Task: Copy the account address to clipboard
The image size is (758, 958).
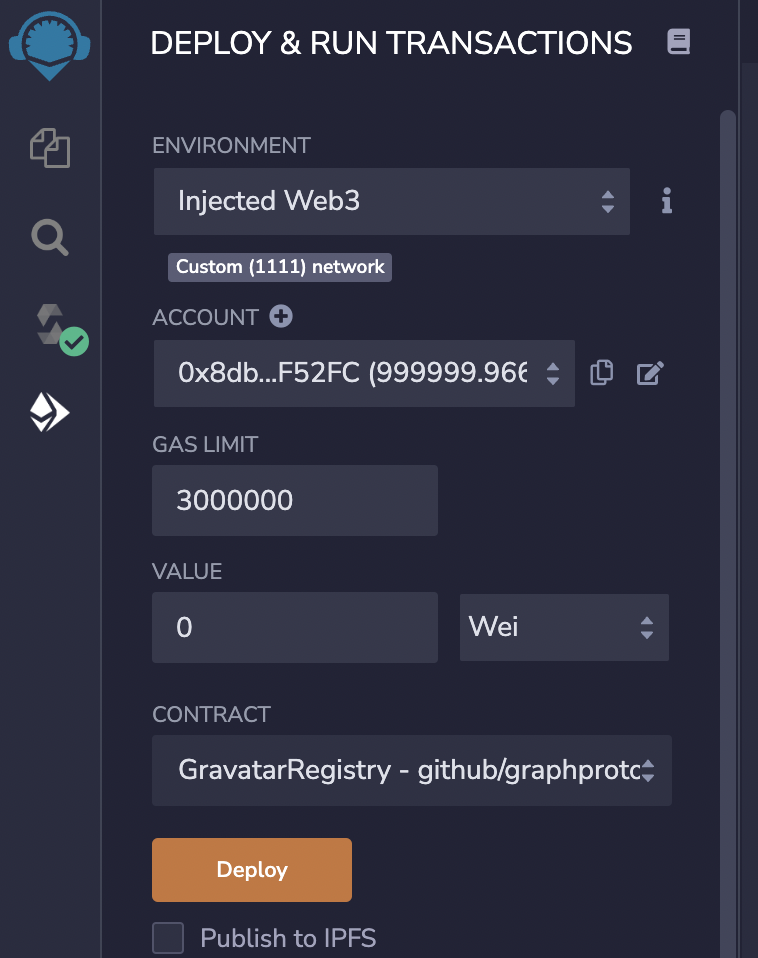Action: click(602, 373)
